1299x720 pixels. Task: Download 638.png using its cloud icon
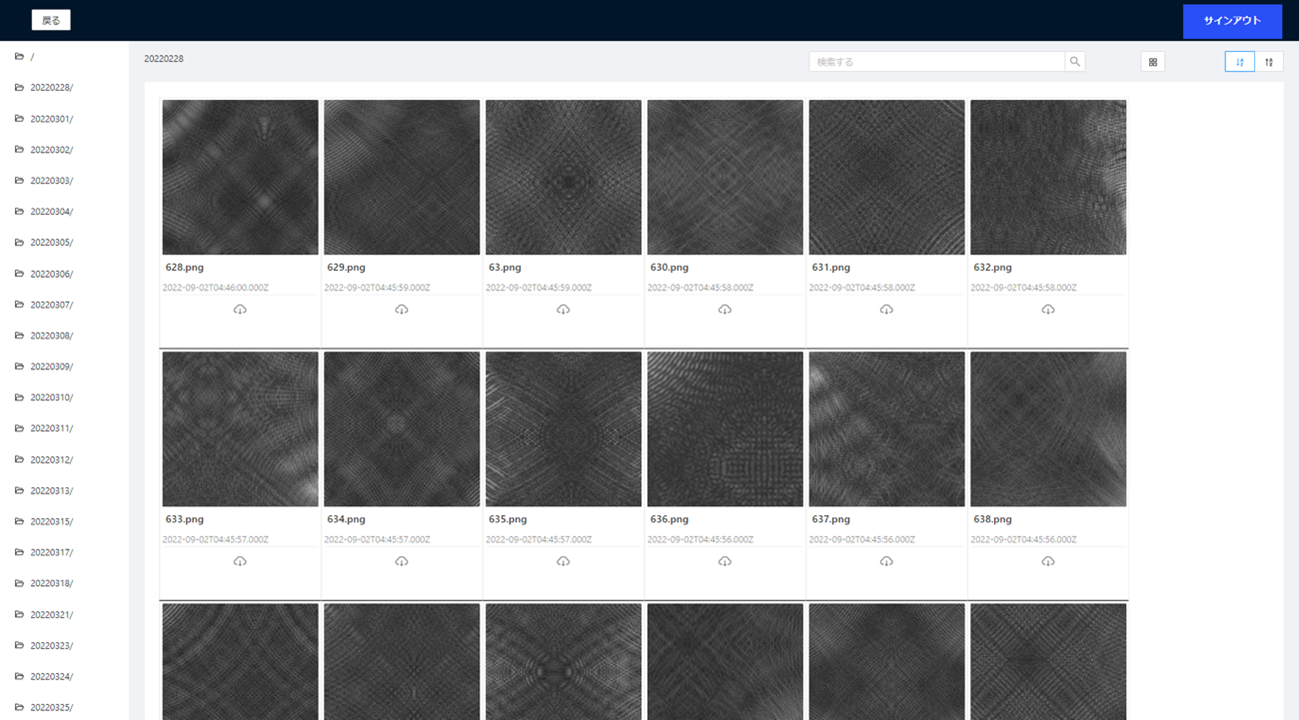click(x=1048, y=562)
